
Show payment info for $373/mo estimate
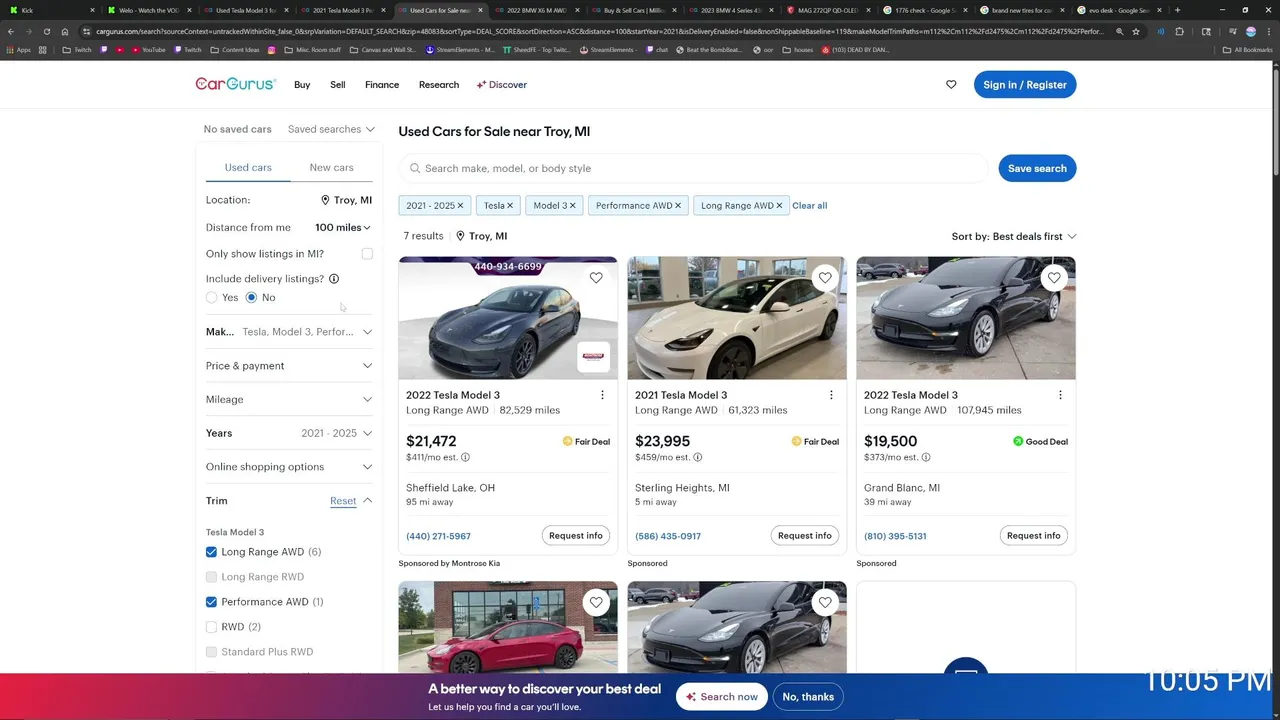coord(925,457)
